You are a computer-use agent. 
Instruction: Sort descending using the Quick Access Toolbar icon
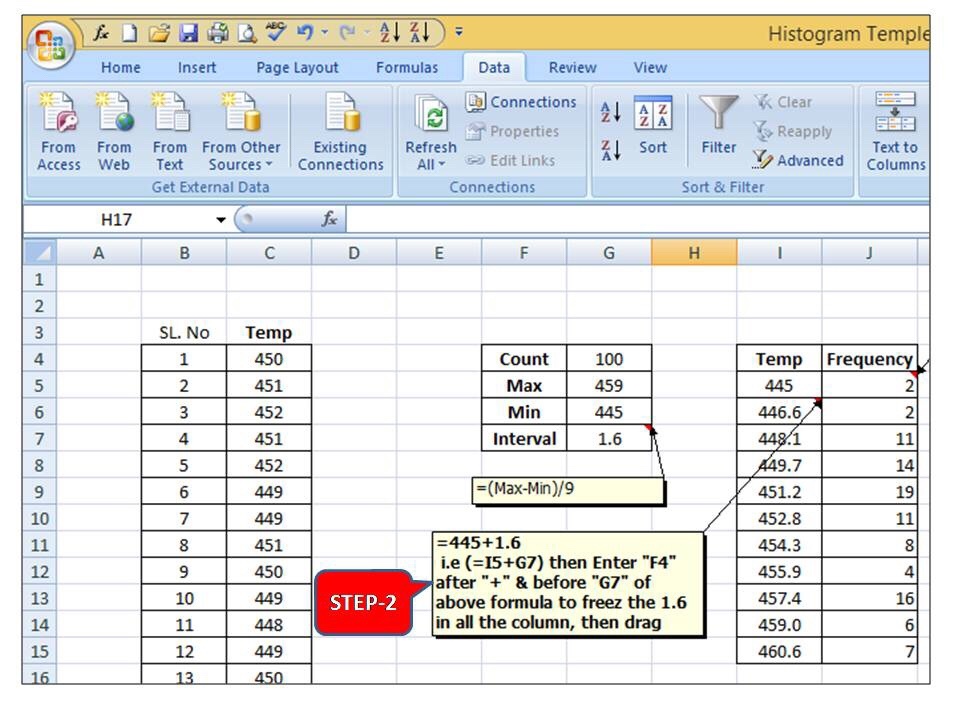[x=420, y=32]
